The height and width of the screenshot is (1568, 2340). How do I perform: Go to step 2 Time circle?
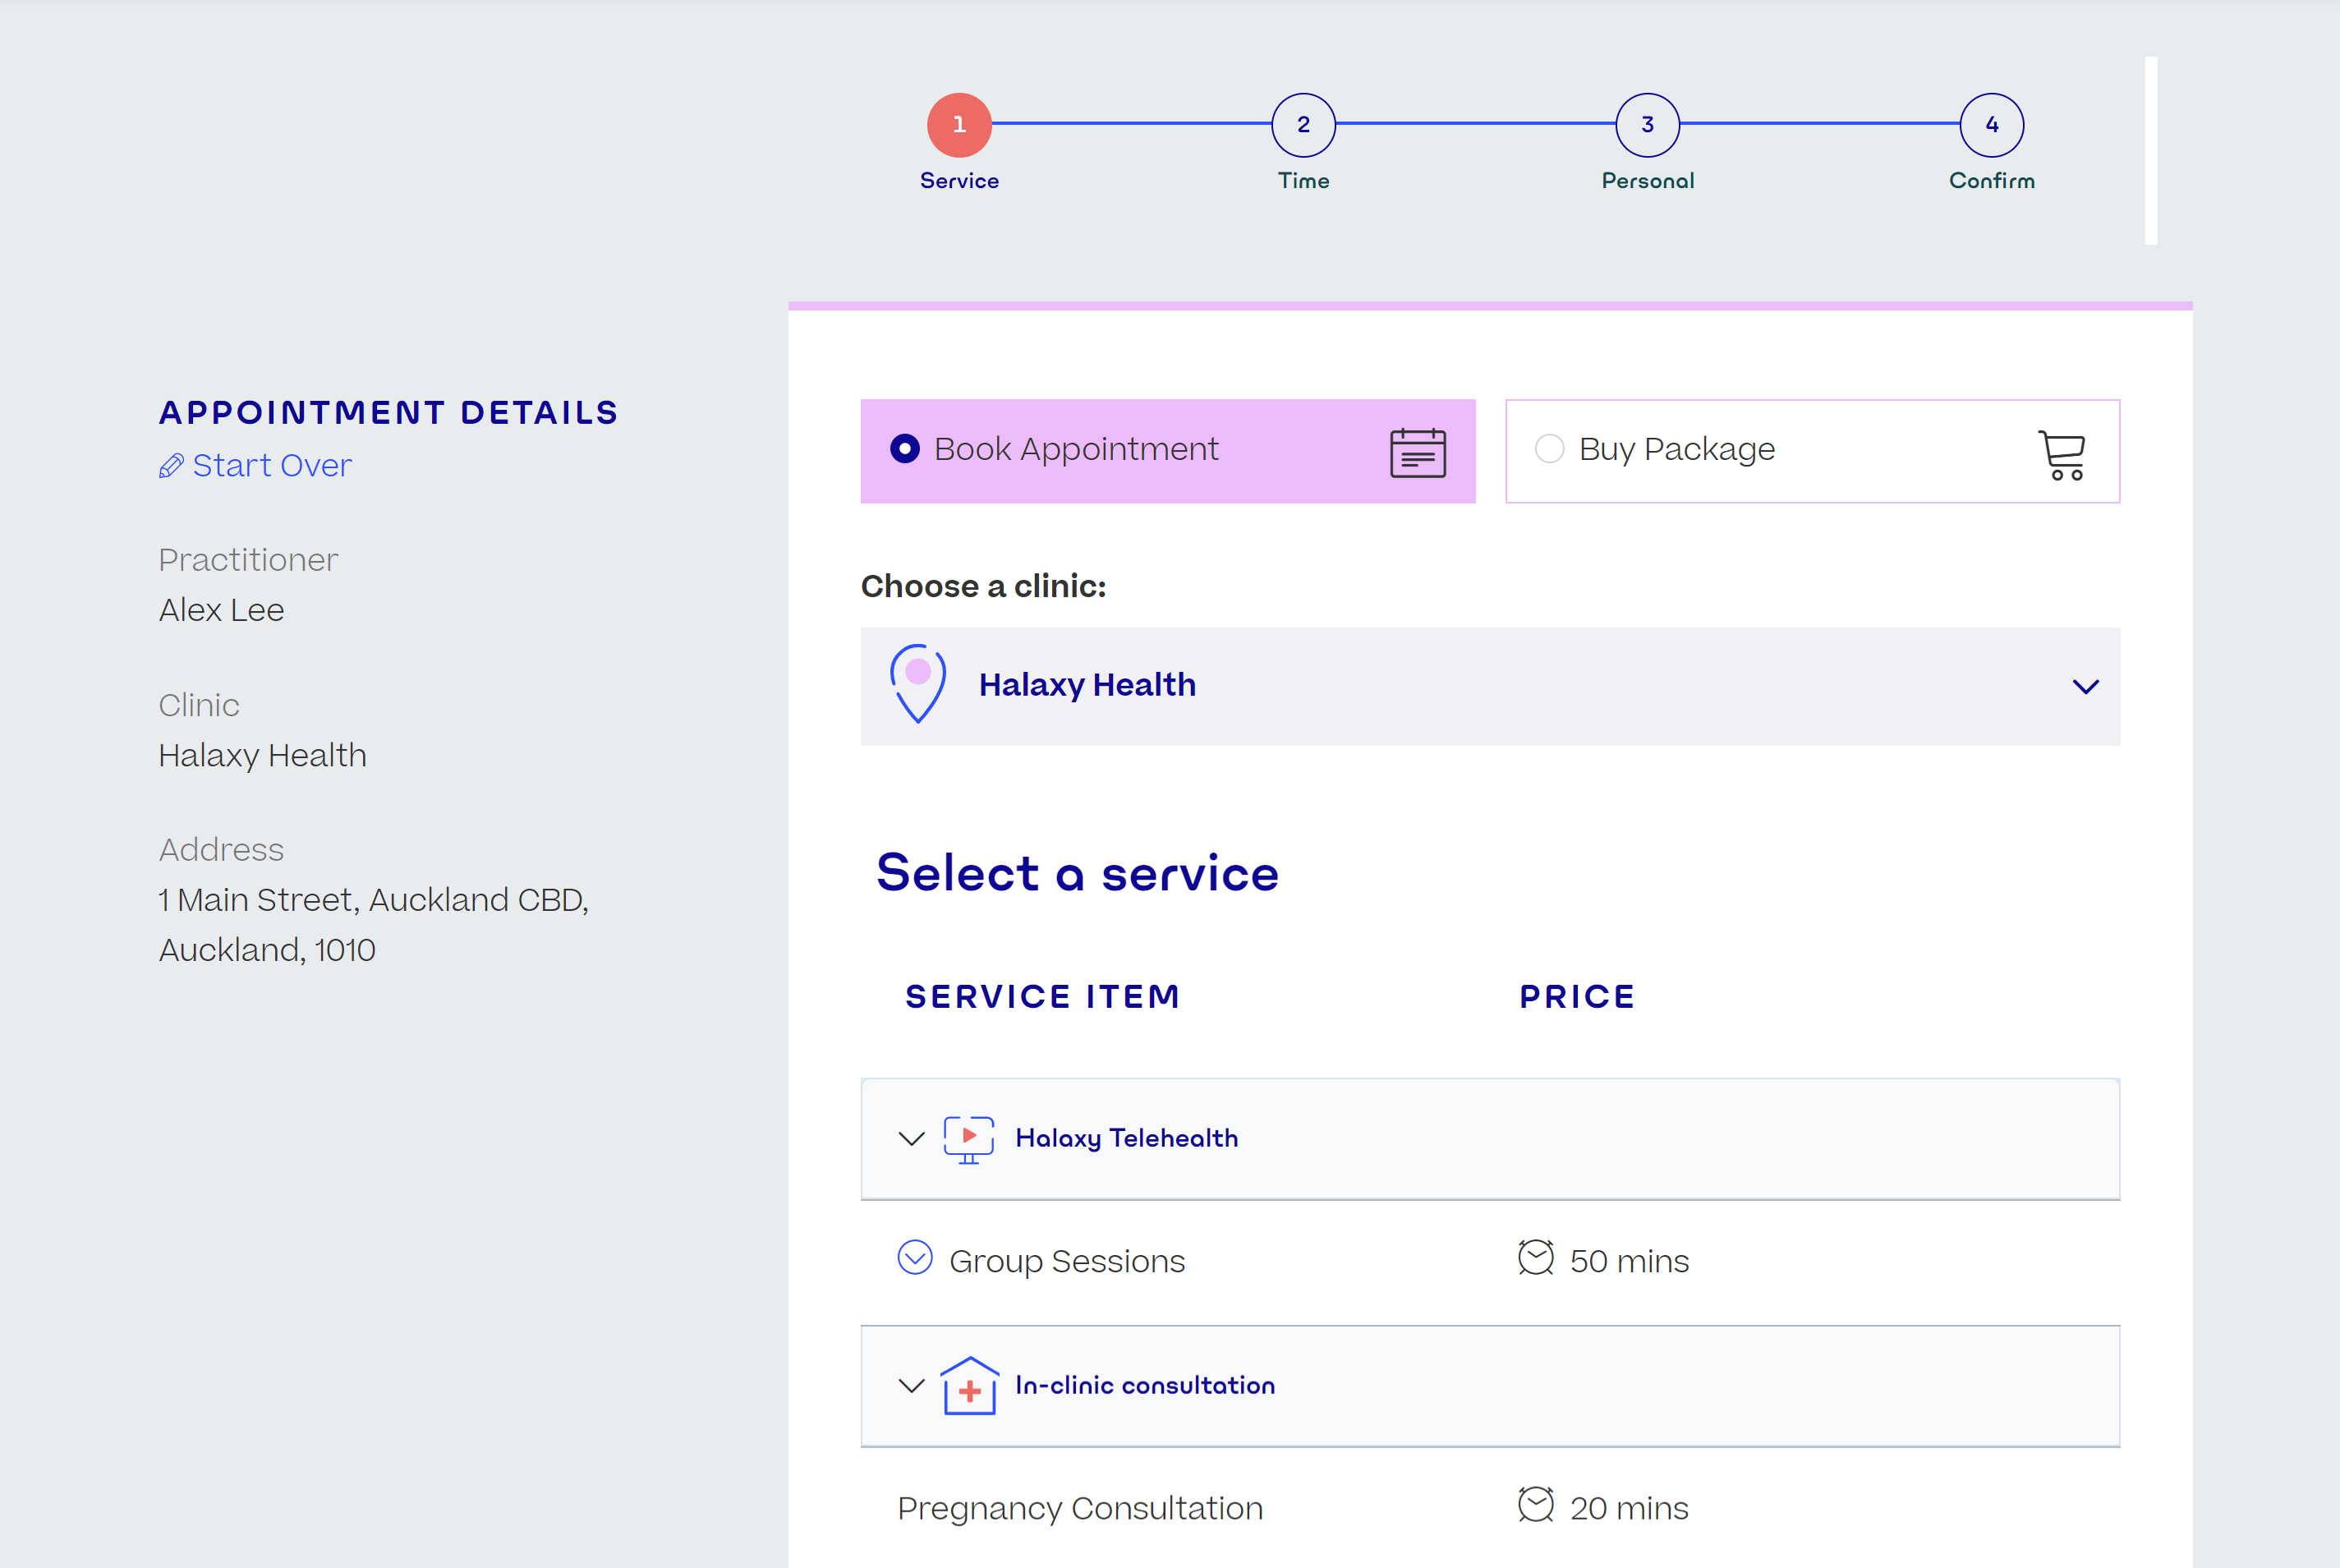point(1303,125)
